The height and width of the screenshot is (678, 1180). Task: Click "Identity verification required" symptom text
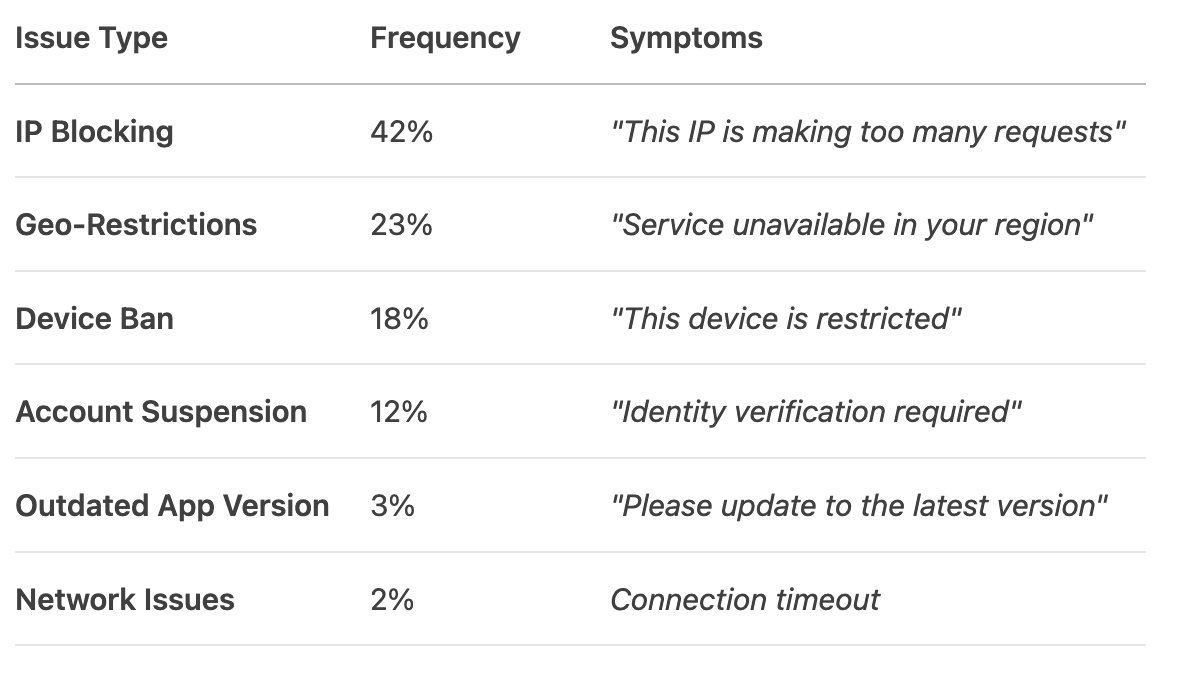(x=816, y=412)
